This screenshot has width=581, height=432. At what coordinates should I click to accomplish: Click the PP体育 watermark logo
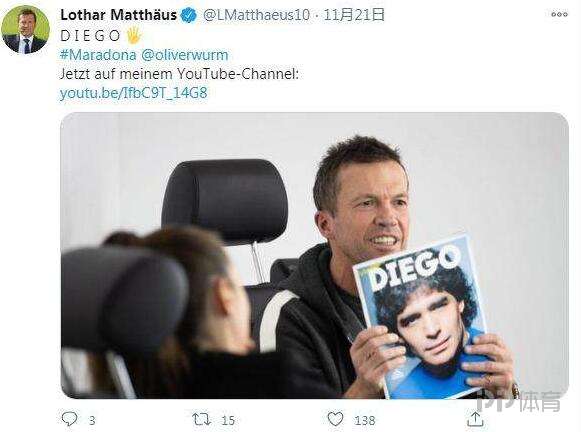coord(519,401)
